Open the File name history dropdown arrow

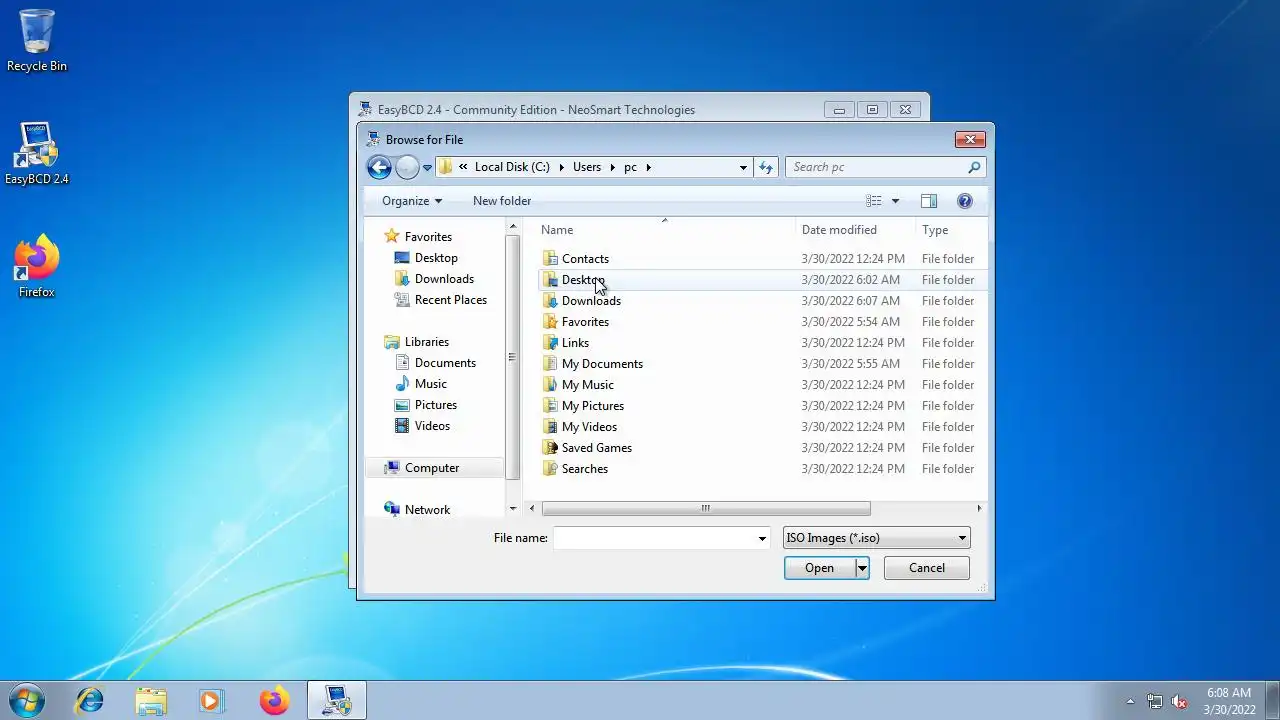point(762,538)
